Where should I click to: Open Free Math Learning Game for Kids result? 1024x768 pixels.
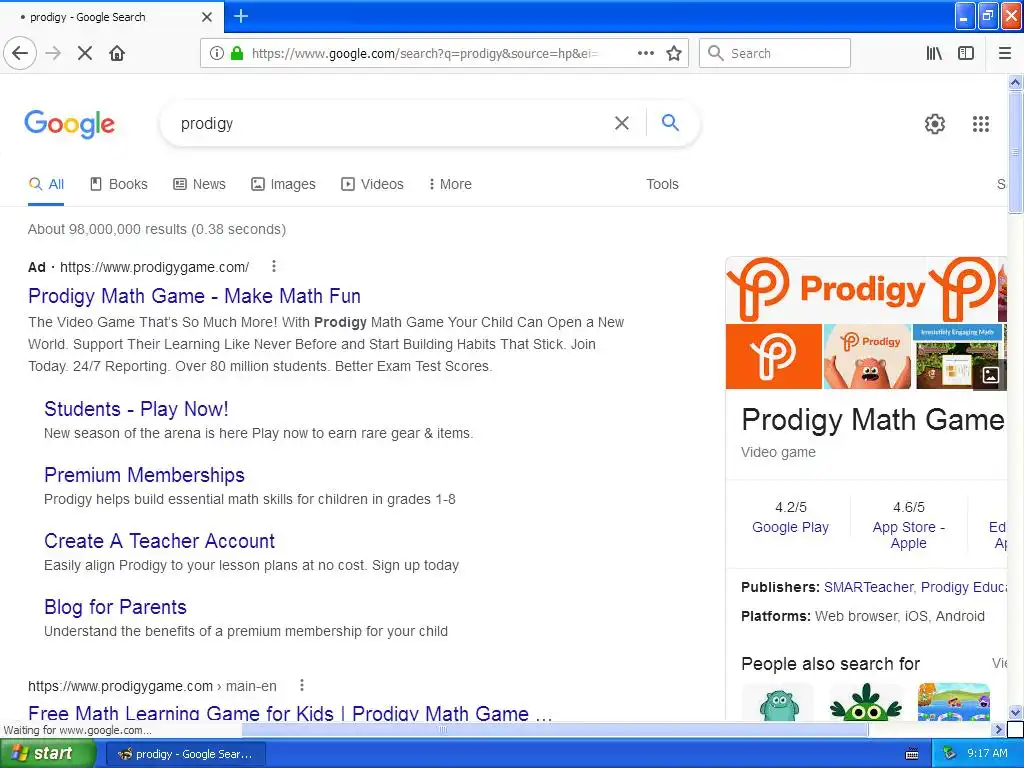coord(290,712)
